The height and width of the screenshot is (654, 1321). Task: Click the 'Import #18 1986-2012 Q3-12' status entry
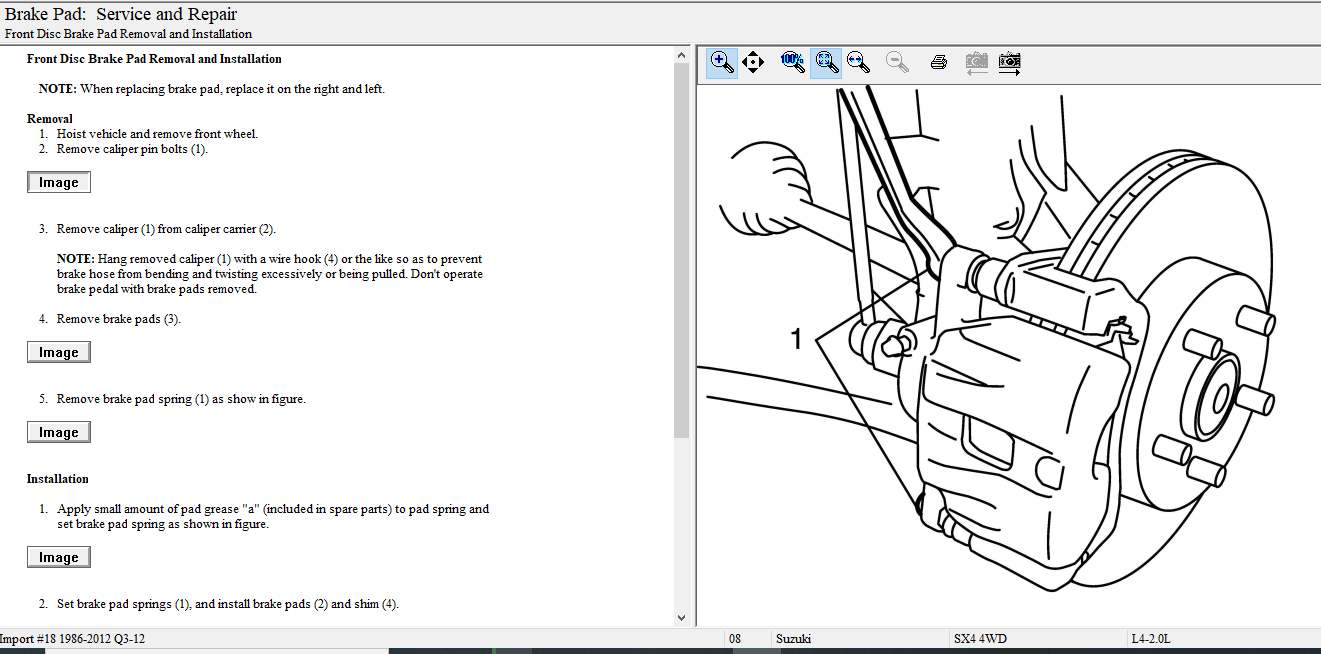coord(73,638)
